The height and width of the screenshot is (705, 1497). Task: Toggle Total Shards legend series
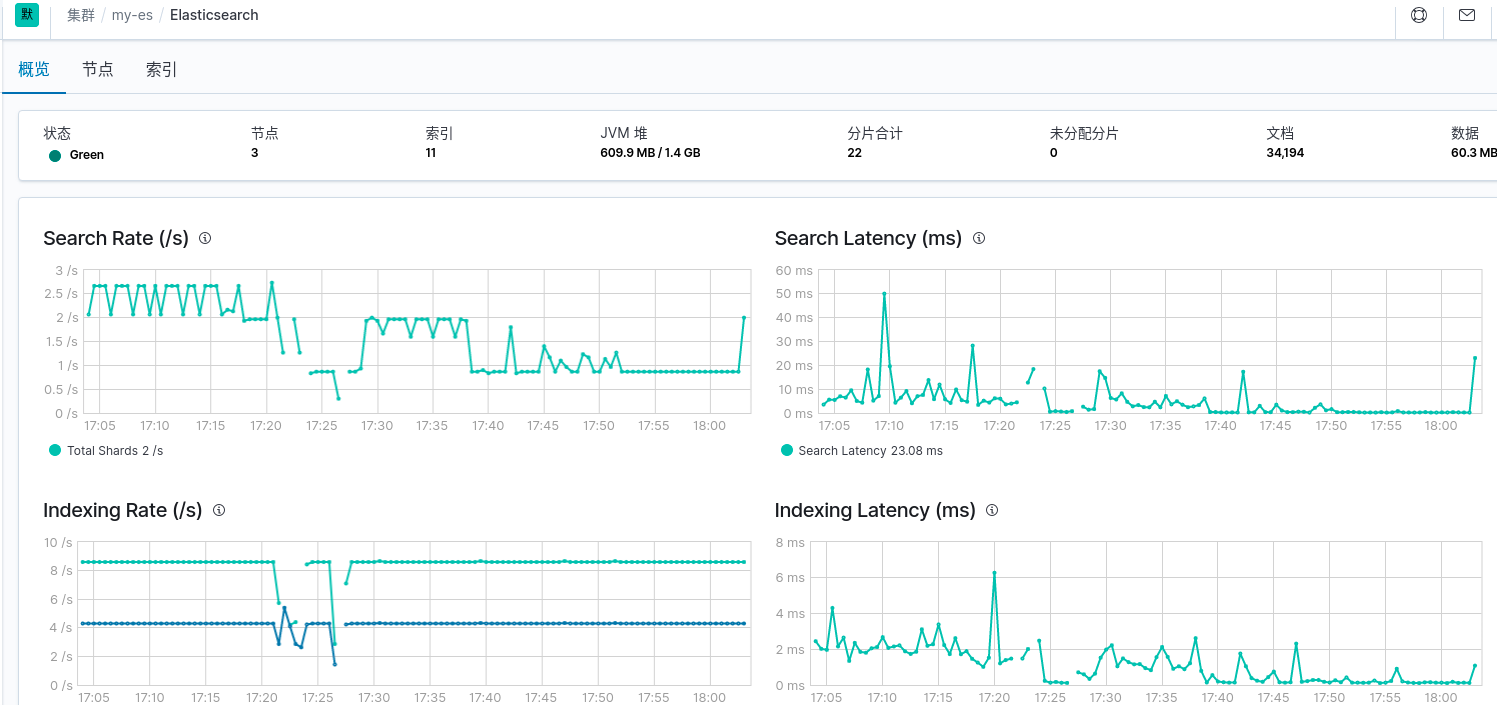coord(106,451)
